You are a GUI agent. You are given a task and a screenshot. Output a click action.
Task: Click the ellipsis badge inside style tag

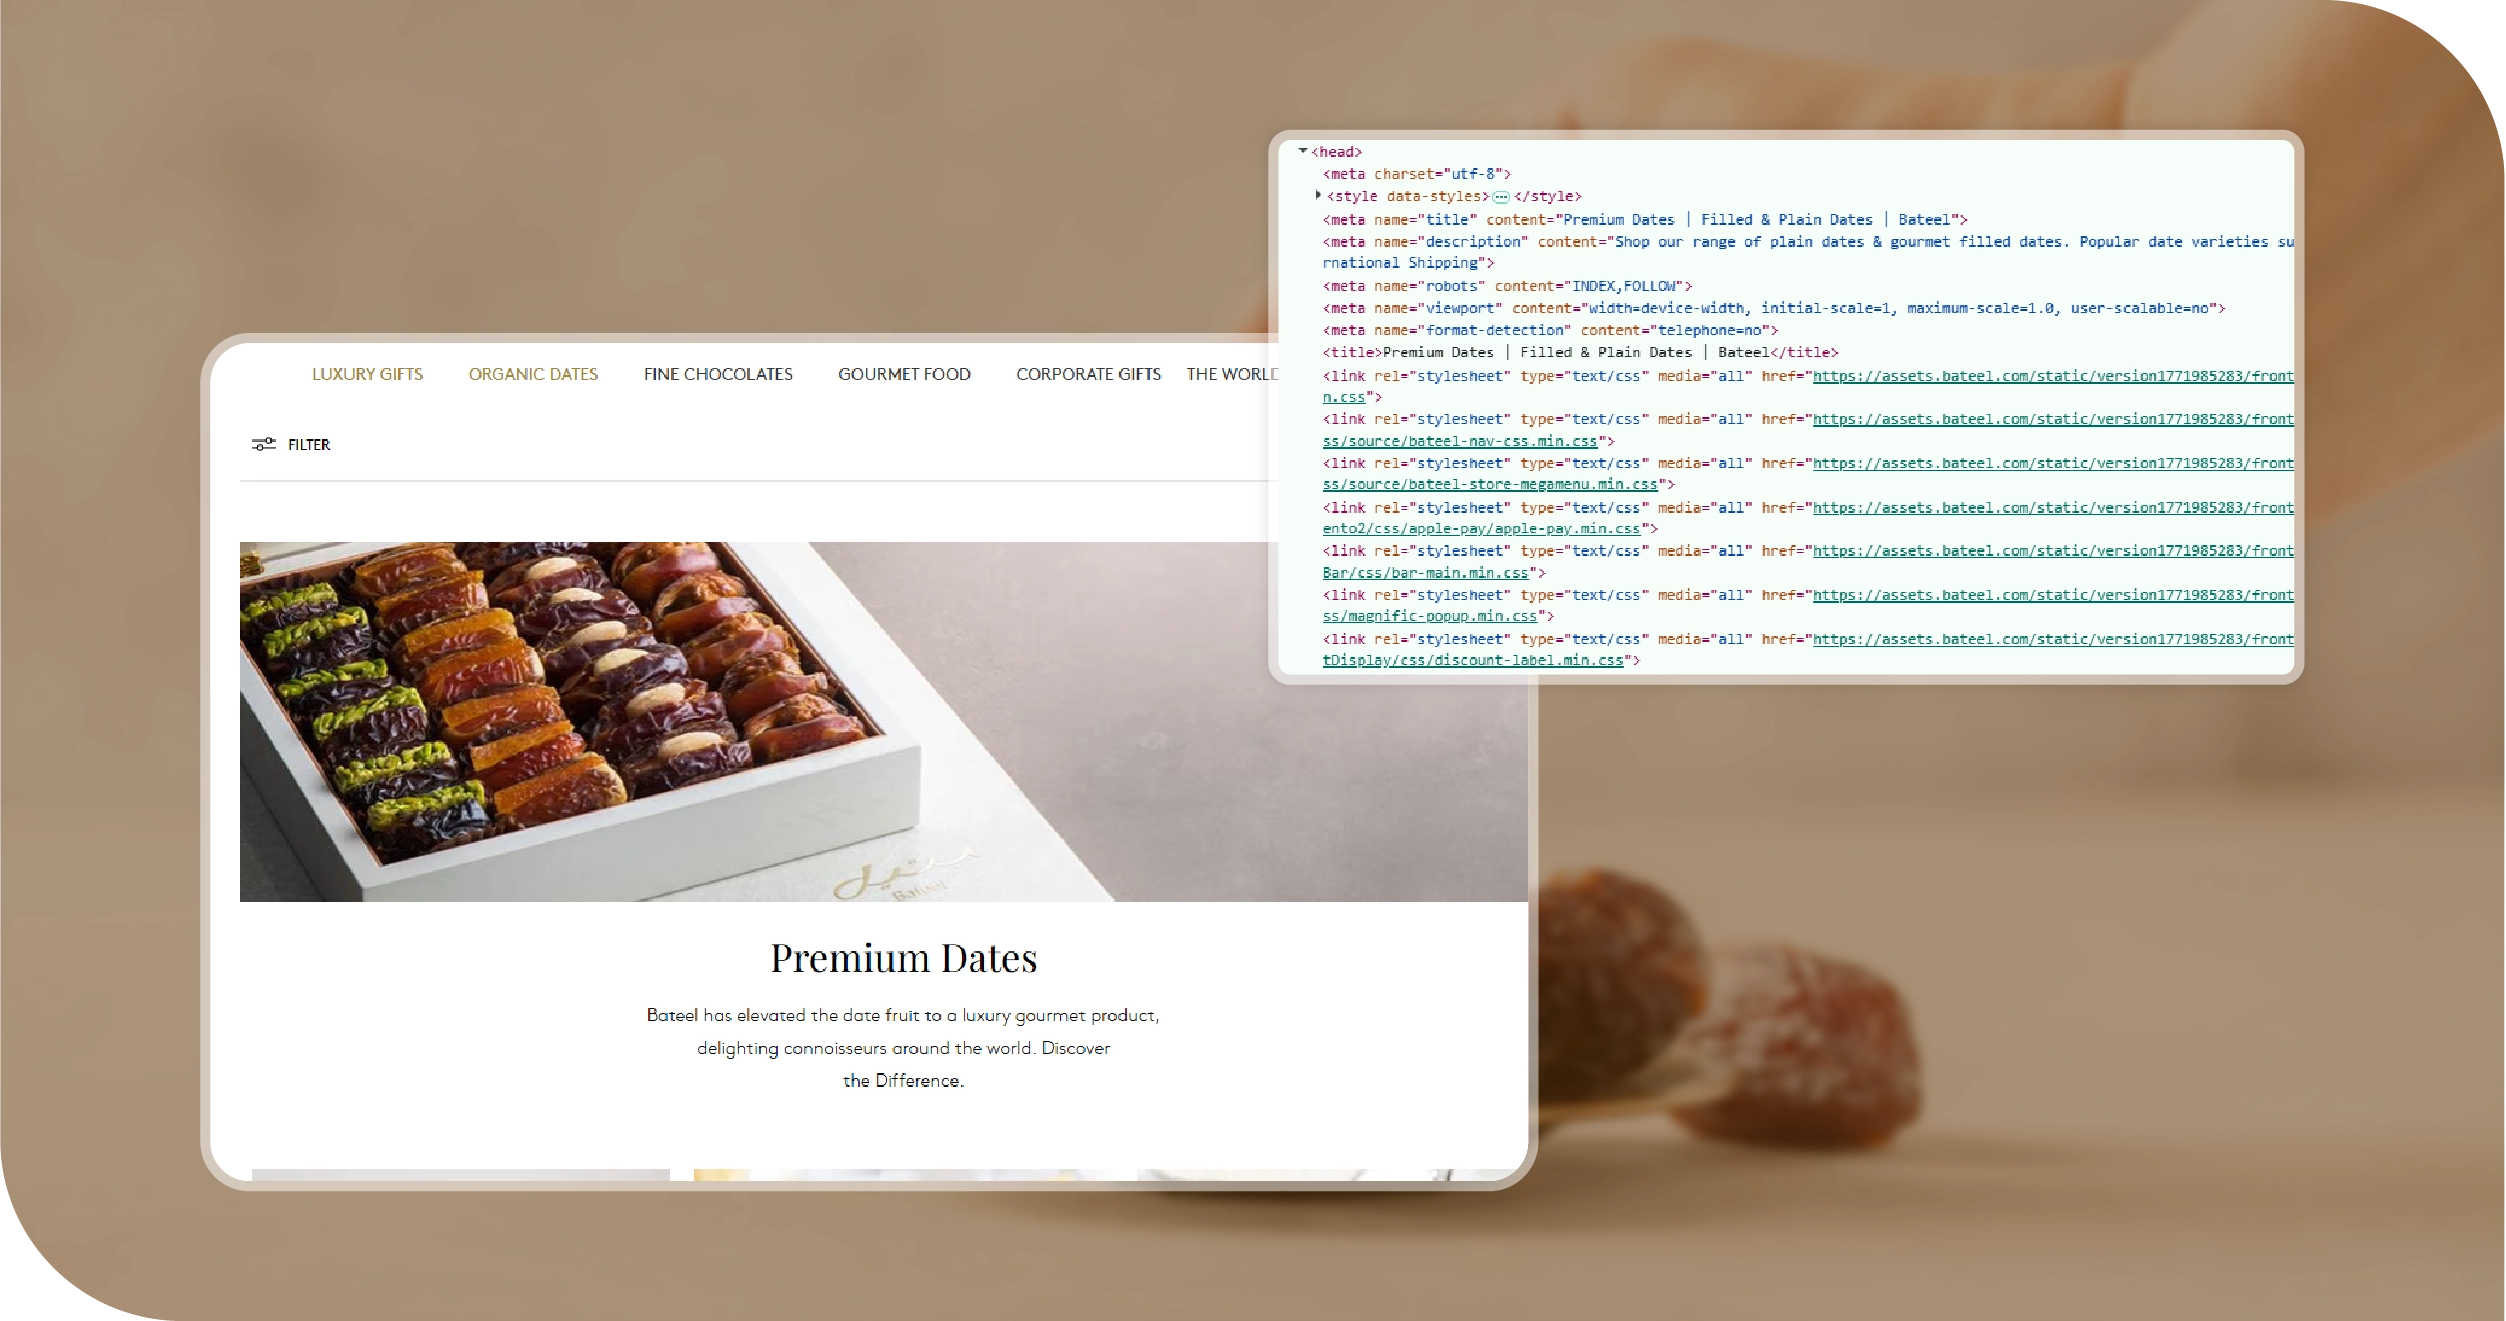click(1501, 197)
